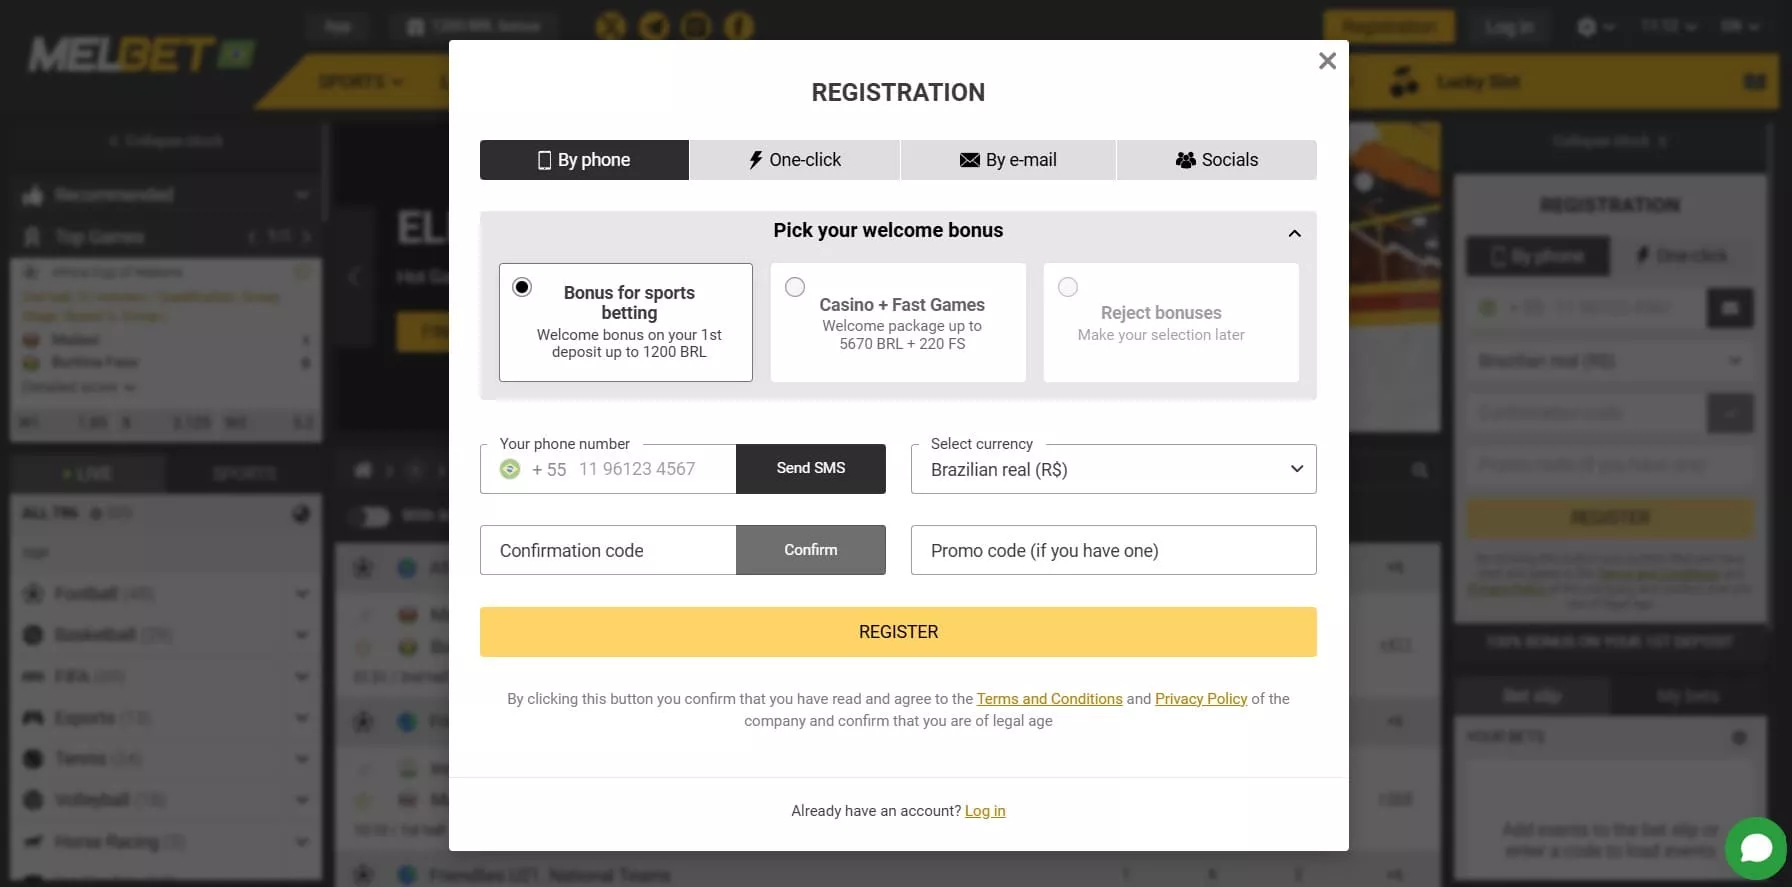Click the Promo code input field
The width and height of the screenshot is (1792, 887).
(x=1113, y=551)
